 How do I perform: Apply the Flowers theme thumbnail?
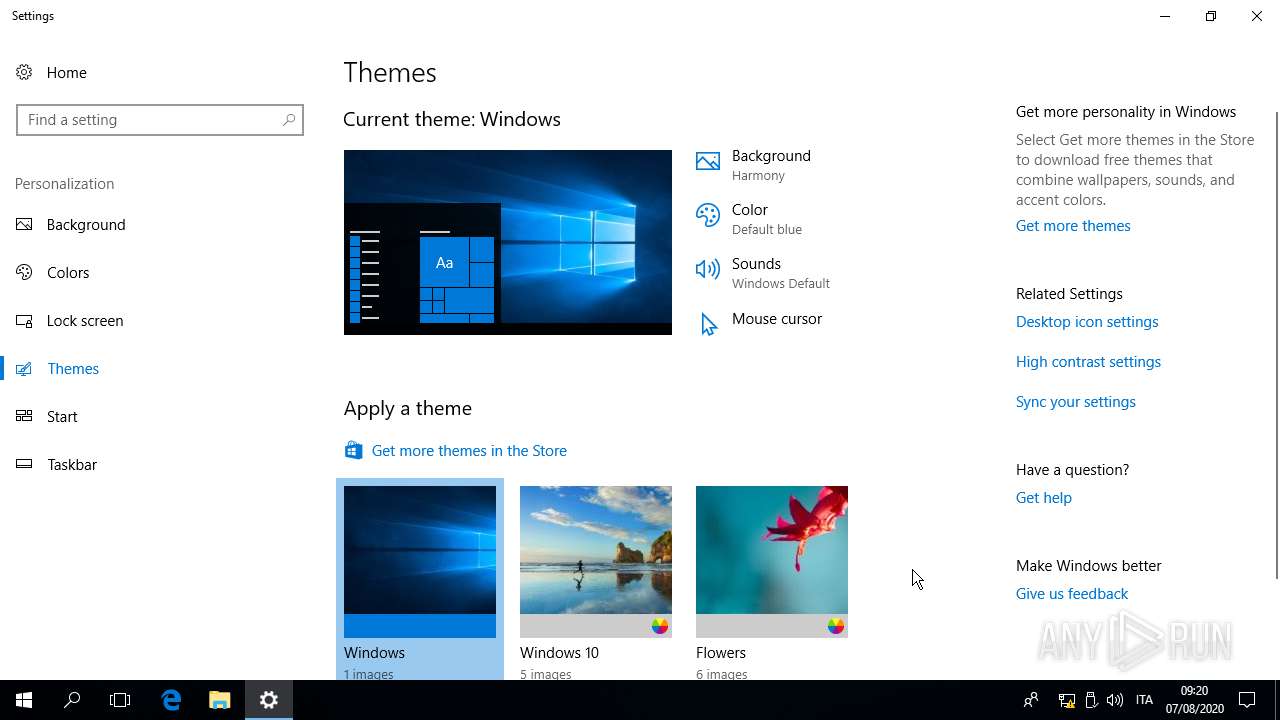(x=772, y=562)
